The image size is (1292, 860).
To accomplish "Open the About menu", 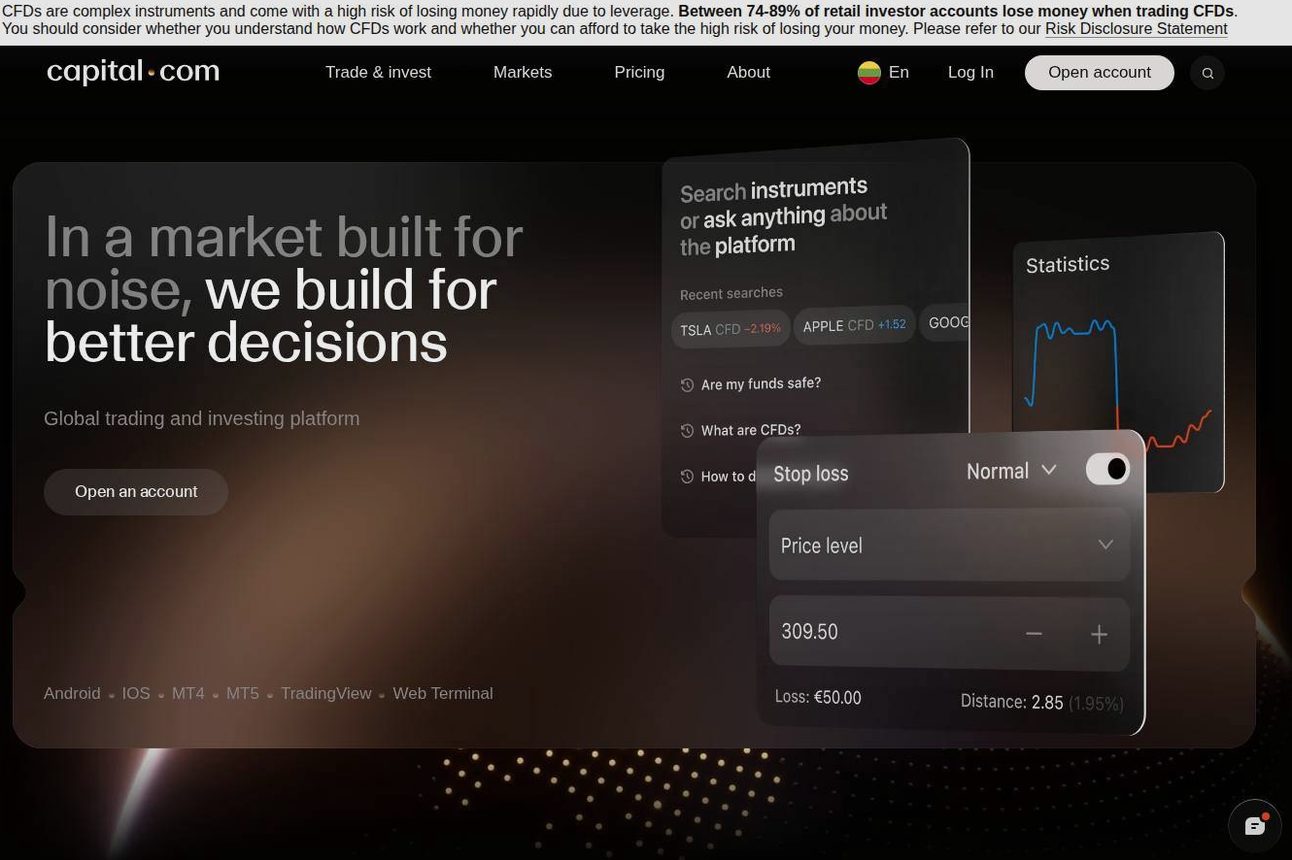I will 748,73.
